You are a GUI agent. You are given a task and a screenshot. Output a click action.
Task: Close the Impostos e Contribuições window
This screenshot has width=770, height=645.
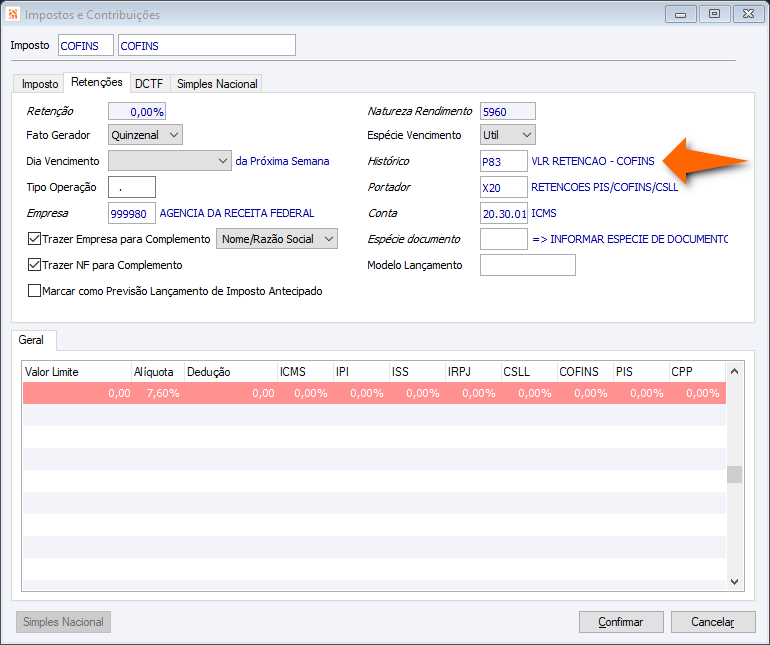click(x=748, y=14)
